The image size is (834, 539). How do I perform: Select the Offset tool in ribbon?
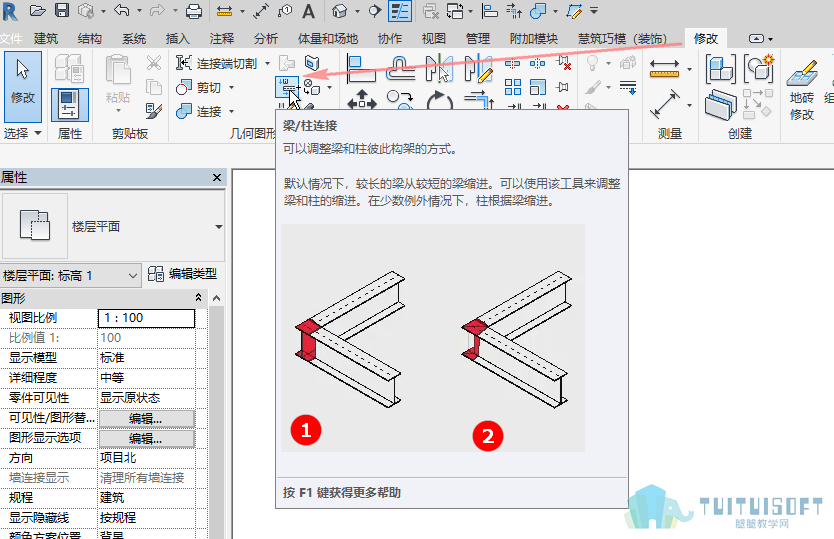[x=400, y=69]
